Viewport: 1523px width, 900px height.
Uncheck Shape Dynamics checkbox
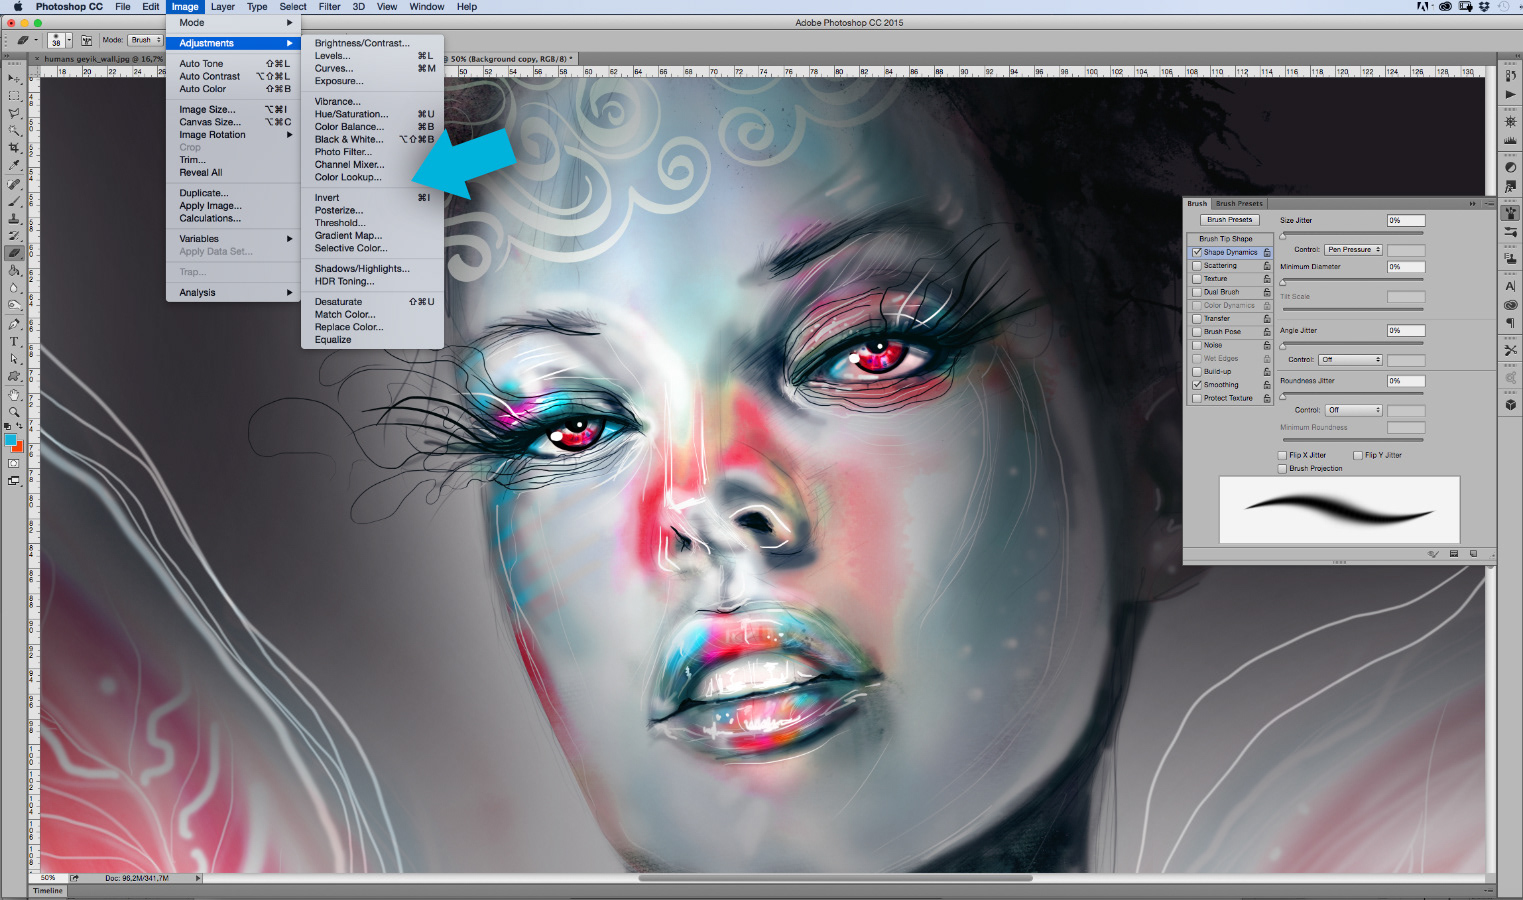pyautogui.click(x=1196, y=252)
